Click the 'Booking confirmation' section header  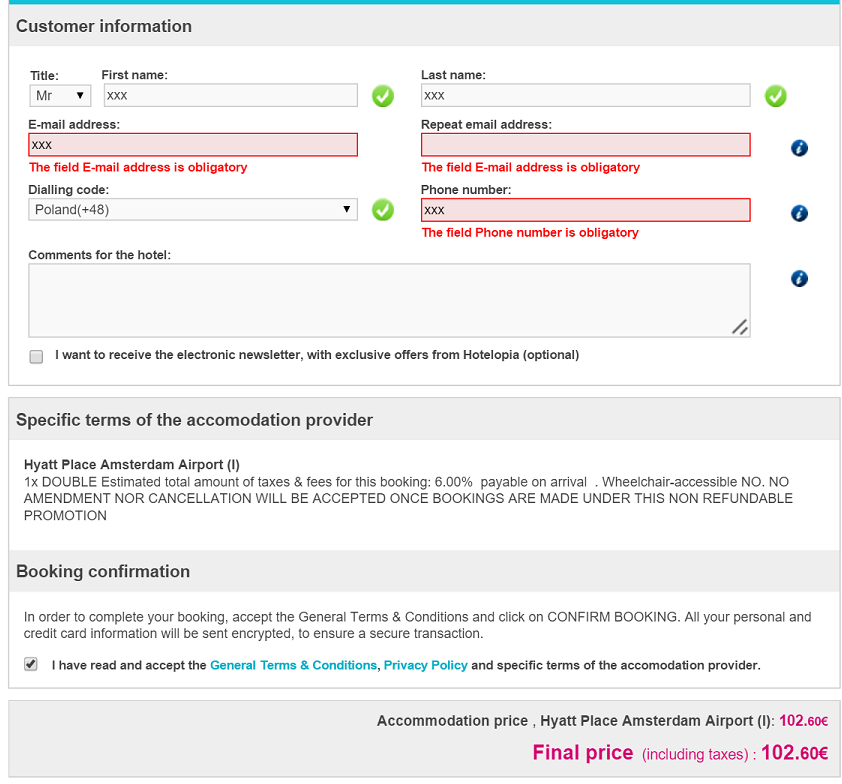coord(103,571)
